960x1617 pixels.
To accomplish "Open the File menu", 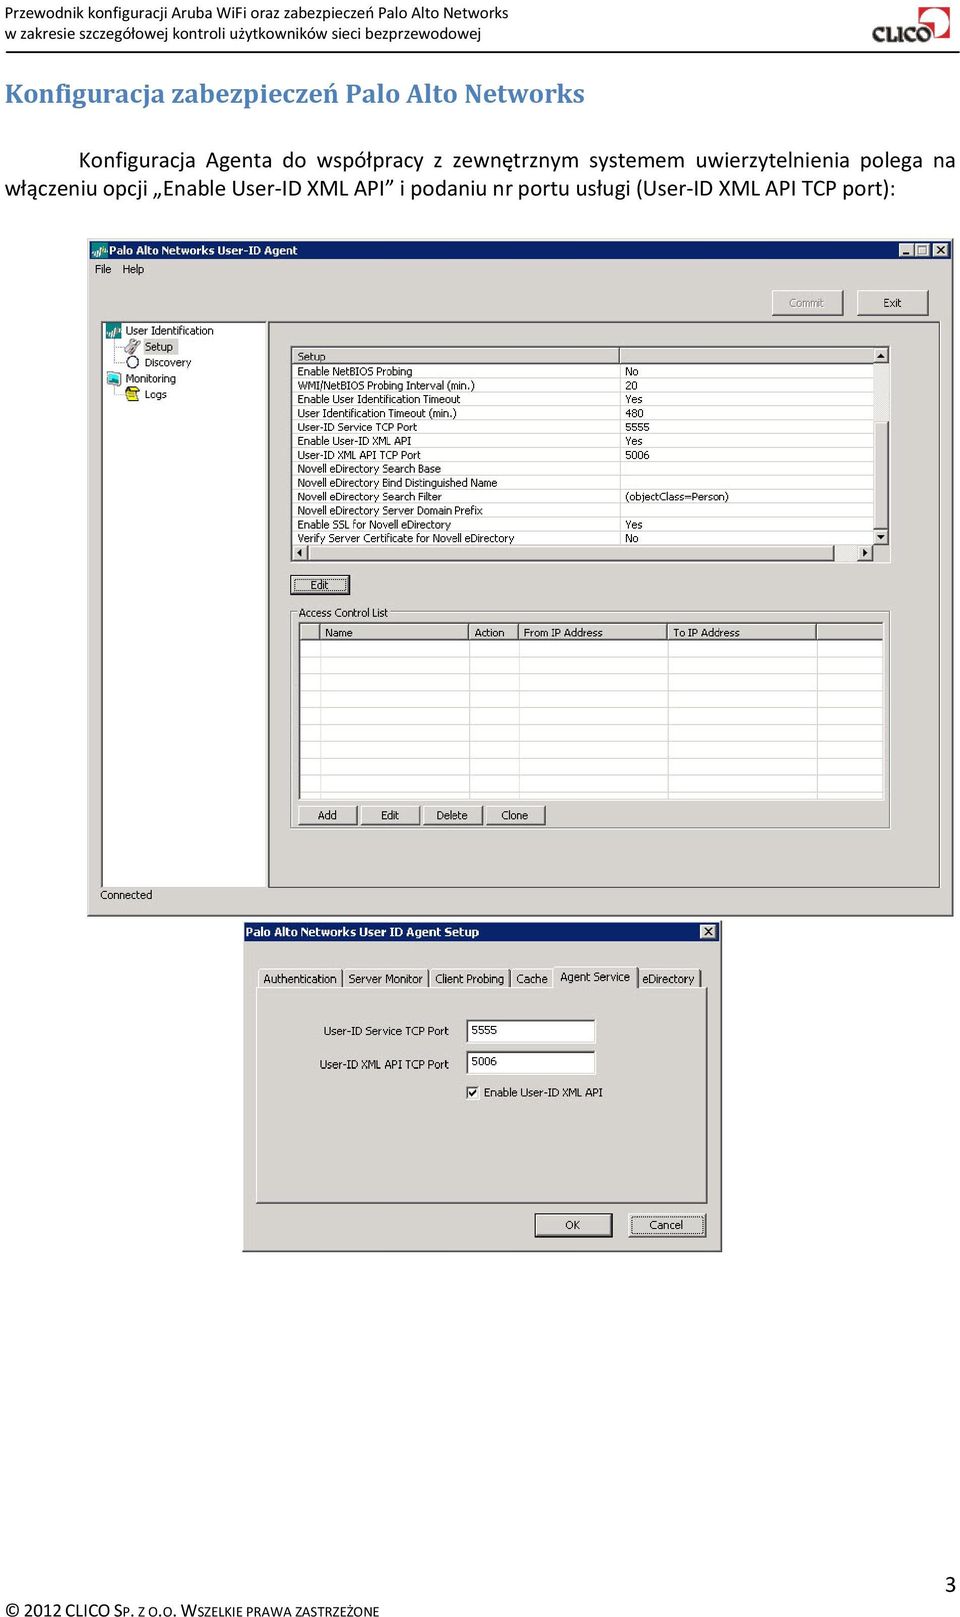I will tap(103, 269).
